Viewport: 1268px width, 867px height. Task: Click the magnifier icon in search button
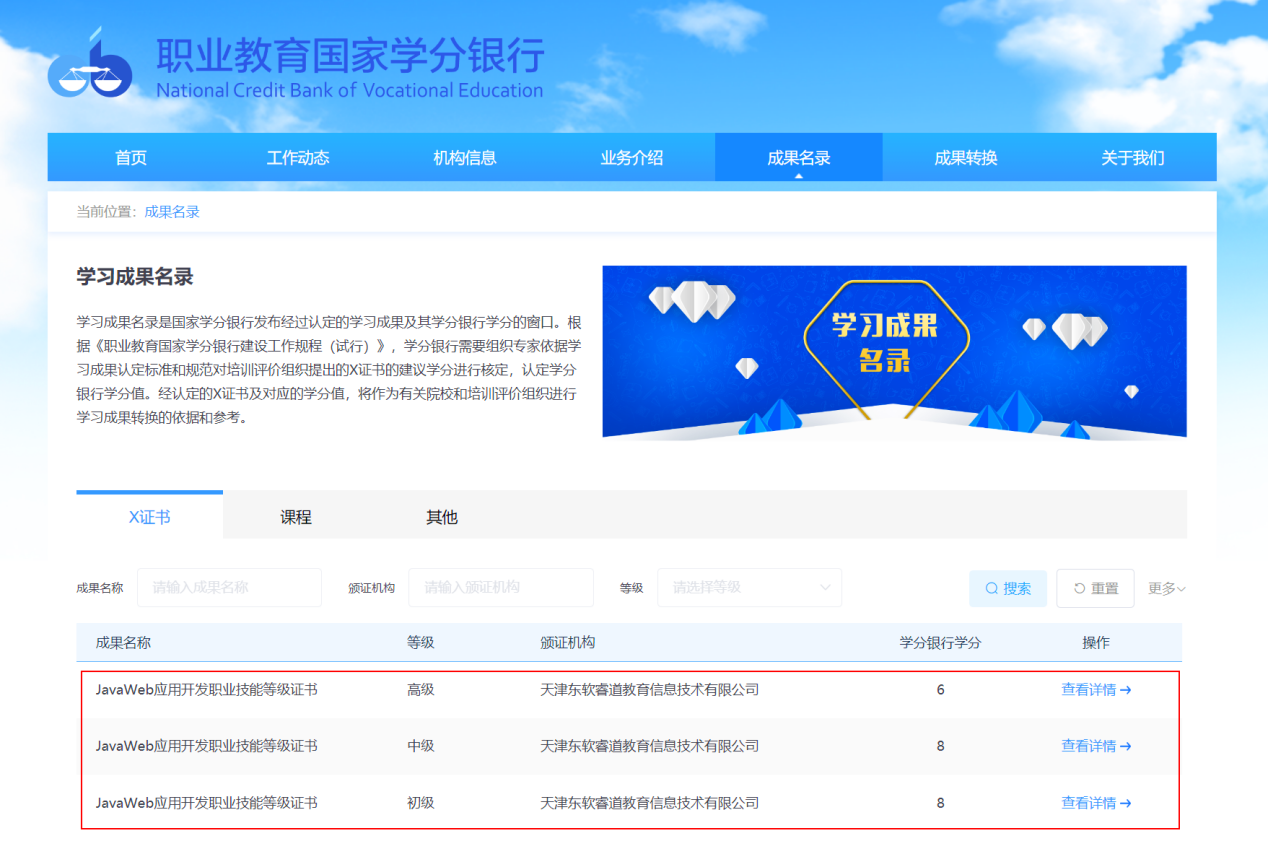[991, 589]
